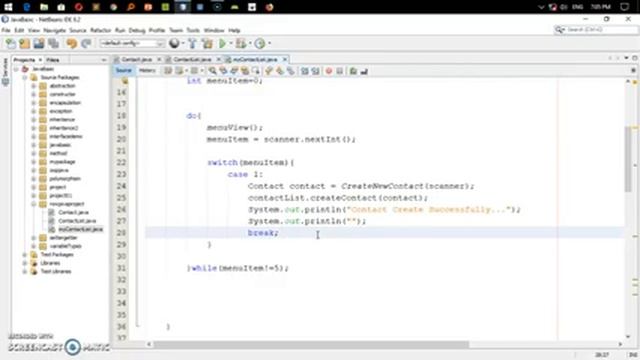Click the Next Bookmark icon

280,71
